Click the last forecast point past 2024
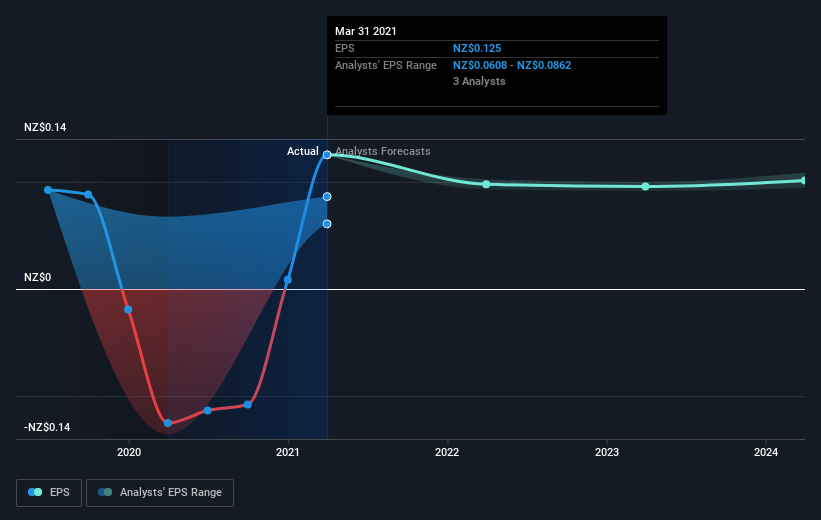821x520 pixels. pos(804,181)
